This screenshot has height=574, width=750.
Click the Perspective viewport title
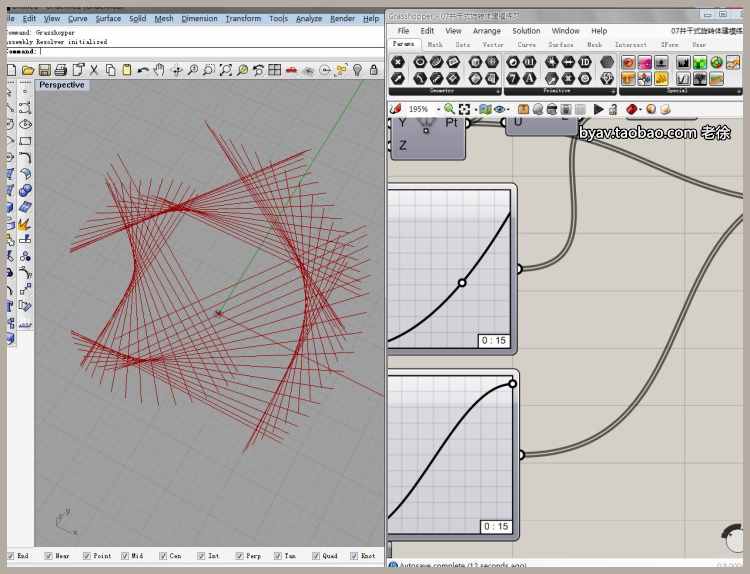62,85
